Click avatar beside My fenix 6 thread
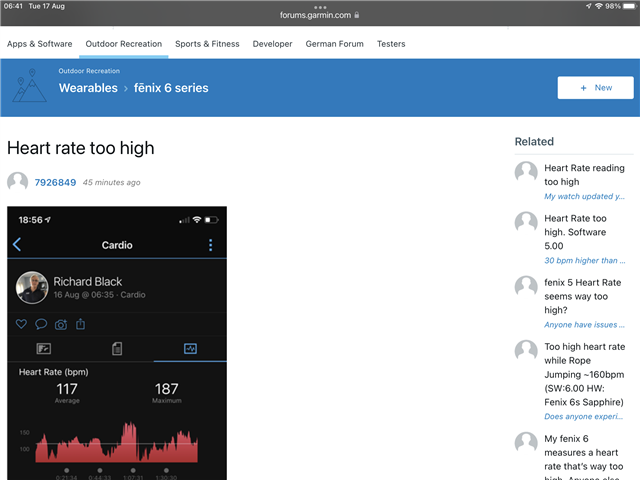Viewport: 640px width, 480px height. coord(526,442)
